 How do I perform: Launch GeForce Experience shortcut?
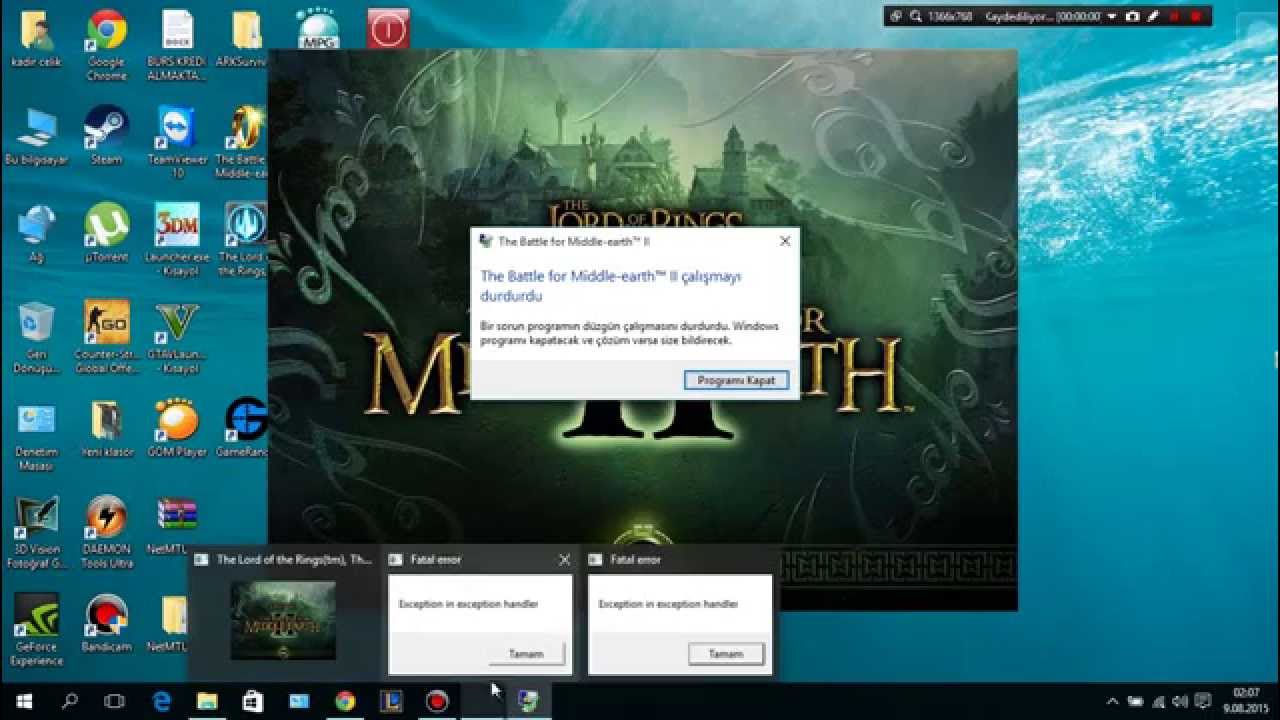[37, 630]
